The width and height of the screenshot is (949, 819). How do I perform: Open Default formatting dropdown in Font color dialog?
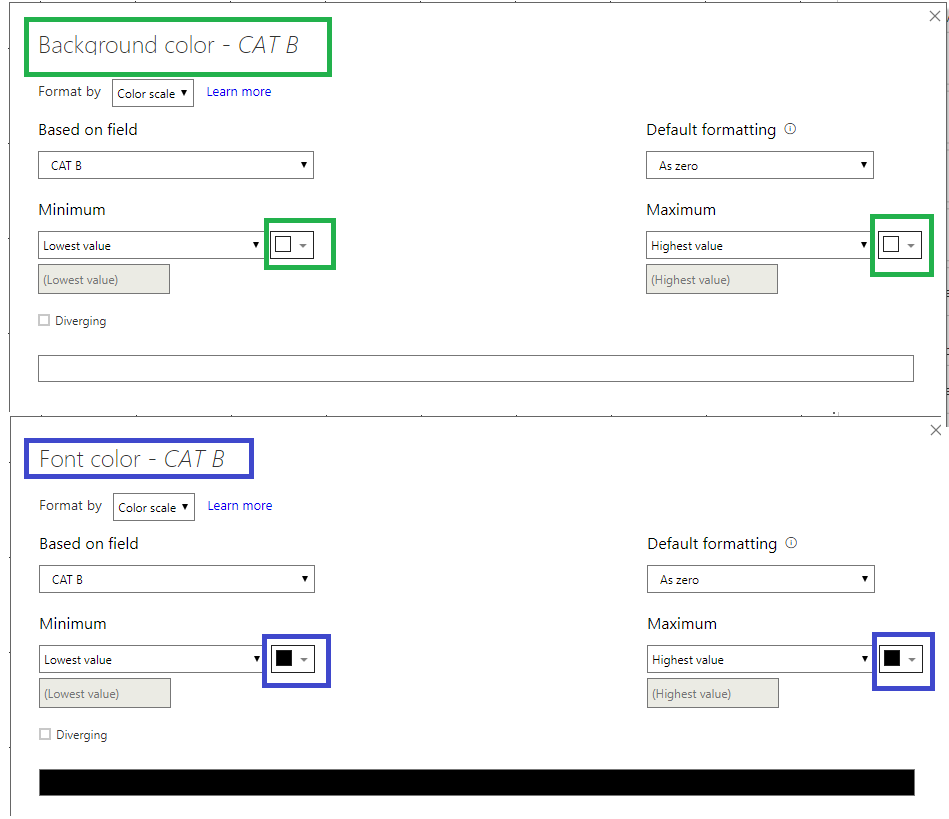761,579
